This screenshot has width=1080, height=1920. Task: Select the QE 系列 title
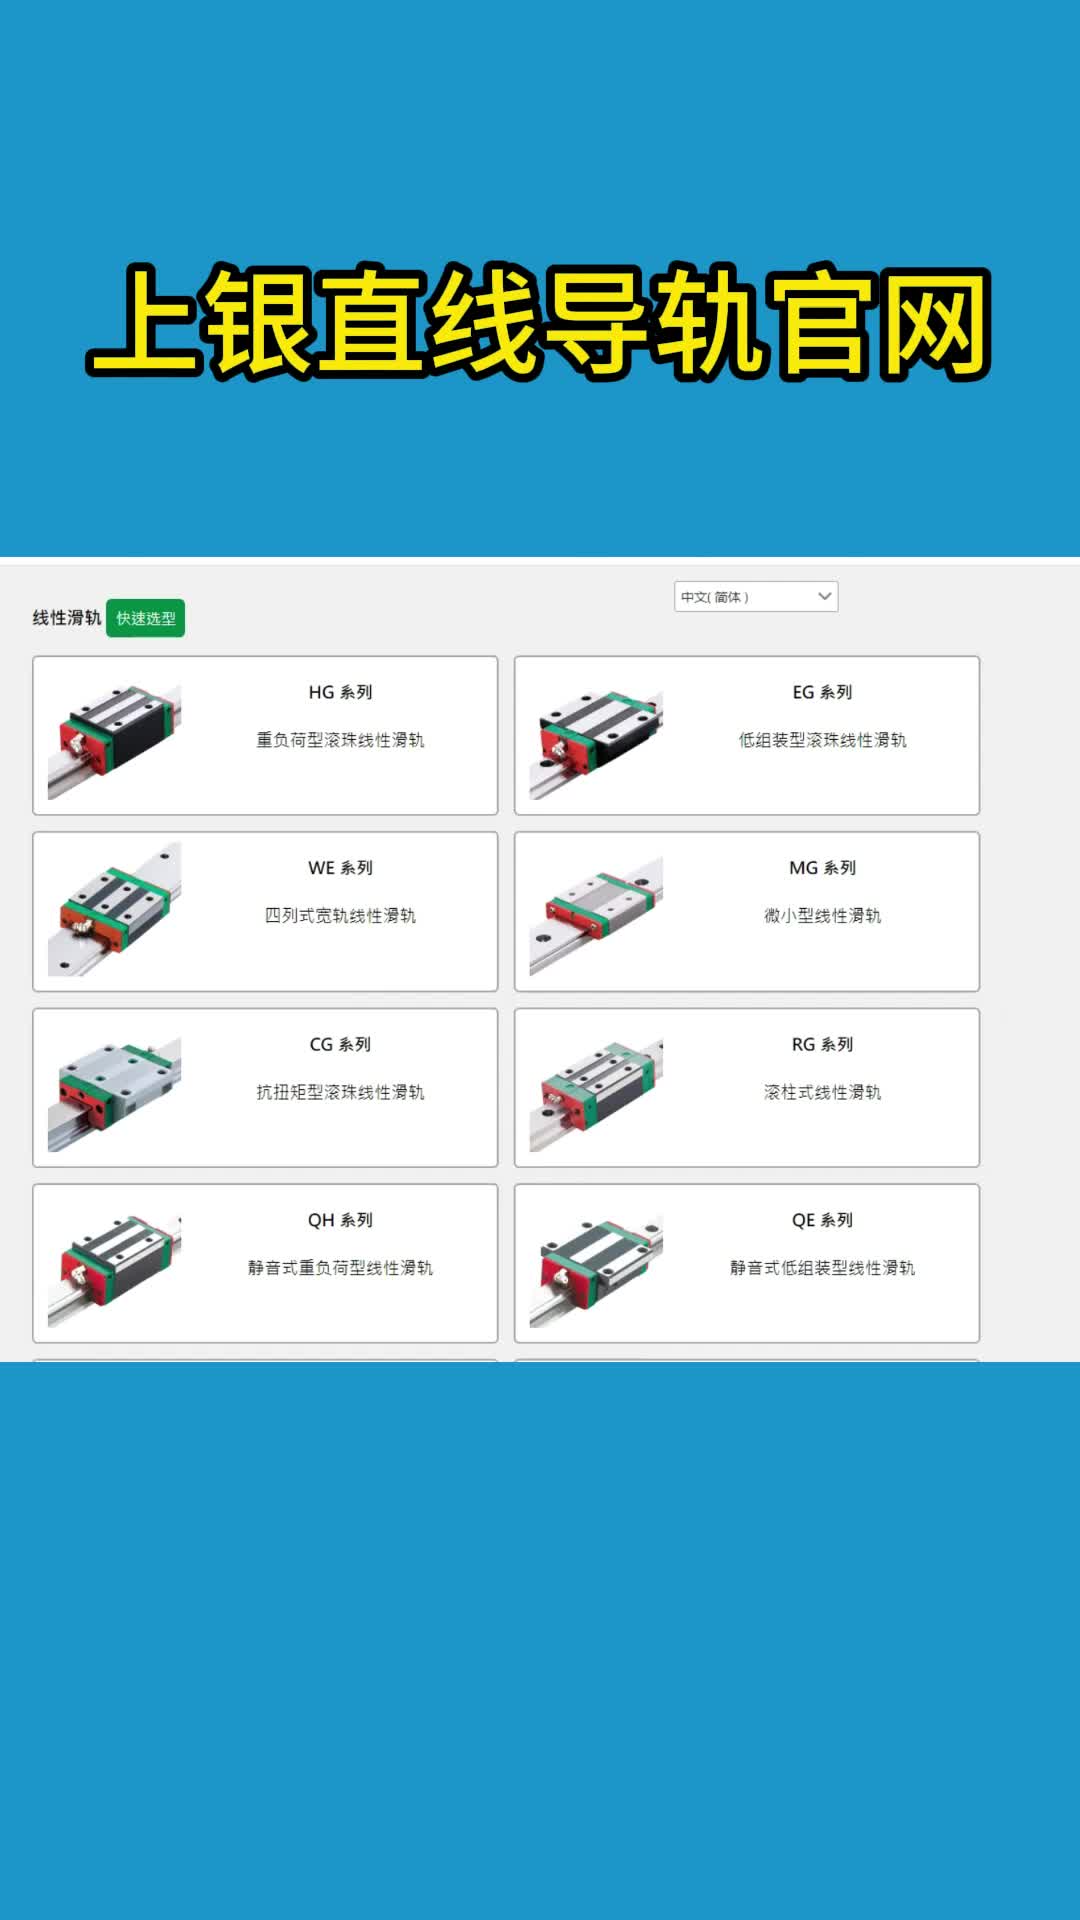pyautogui.click(x=822, y=1220)
